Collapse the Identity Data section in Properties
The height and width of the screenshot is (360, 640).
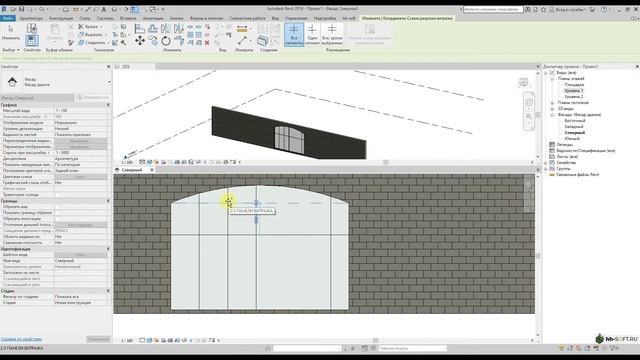[x=108, y=249]
